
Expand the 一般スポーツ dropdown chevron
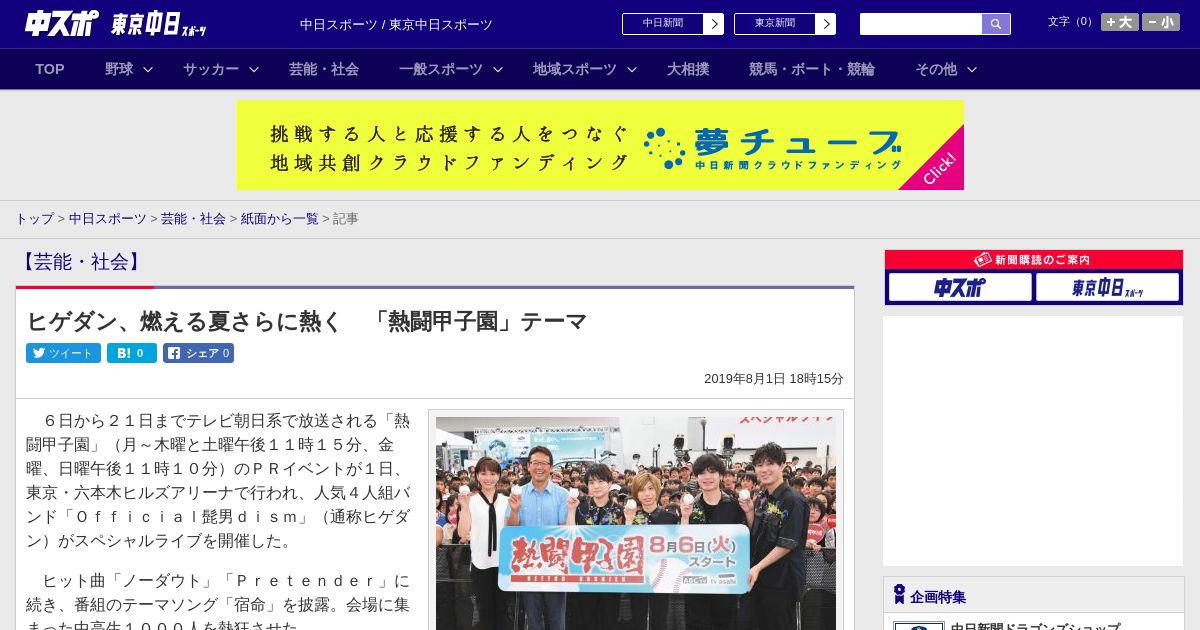click(498, 69)
